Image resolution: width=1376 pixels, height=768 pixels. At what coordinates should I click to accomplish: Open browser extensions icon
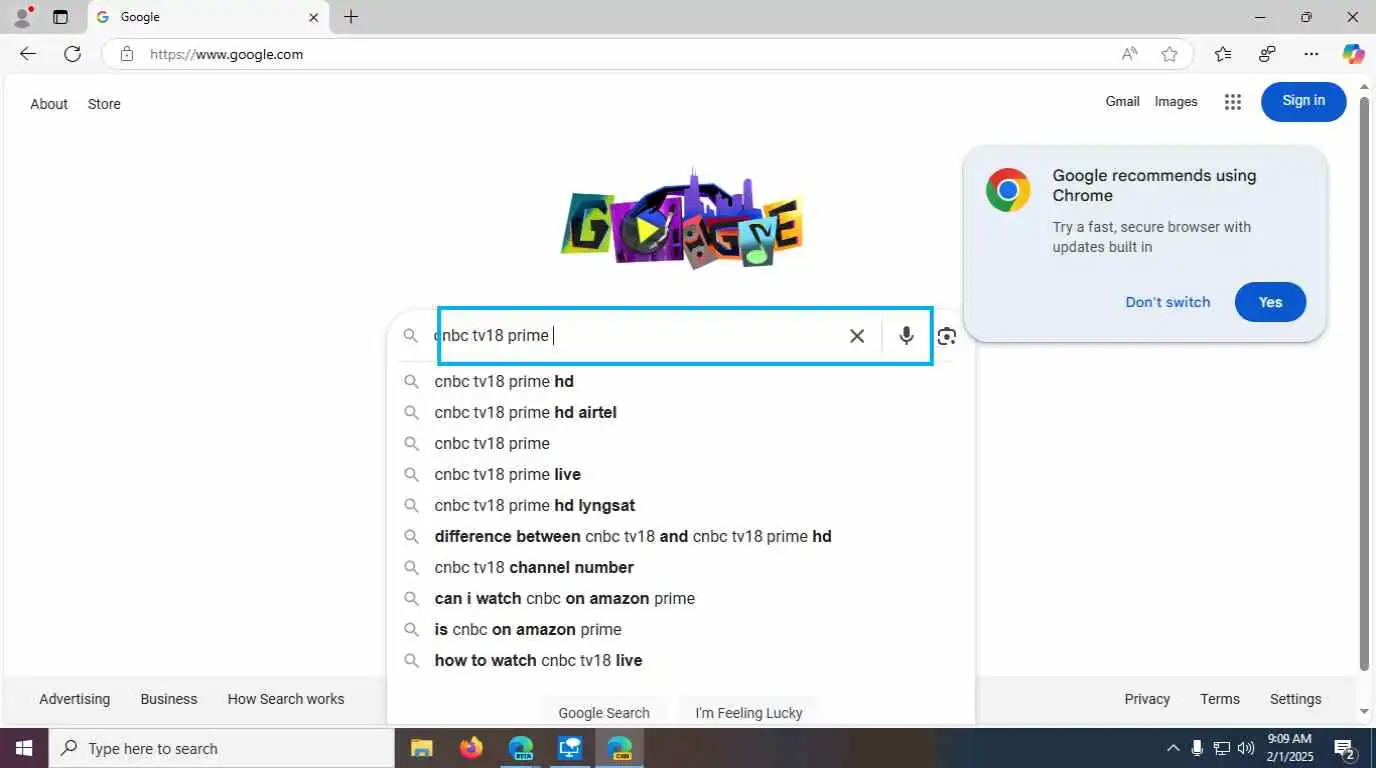tap(1267, 54)
